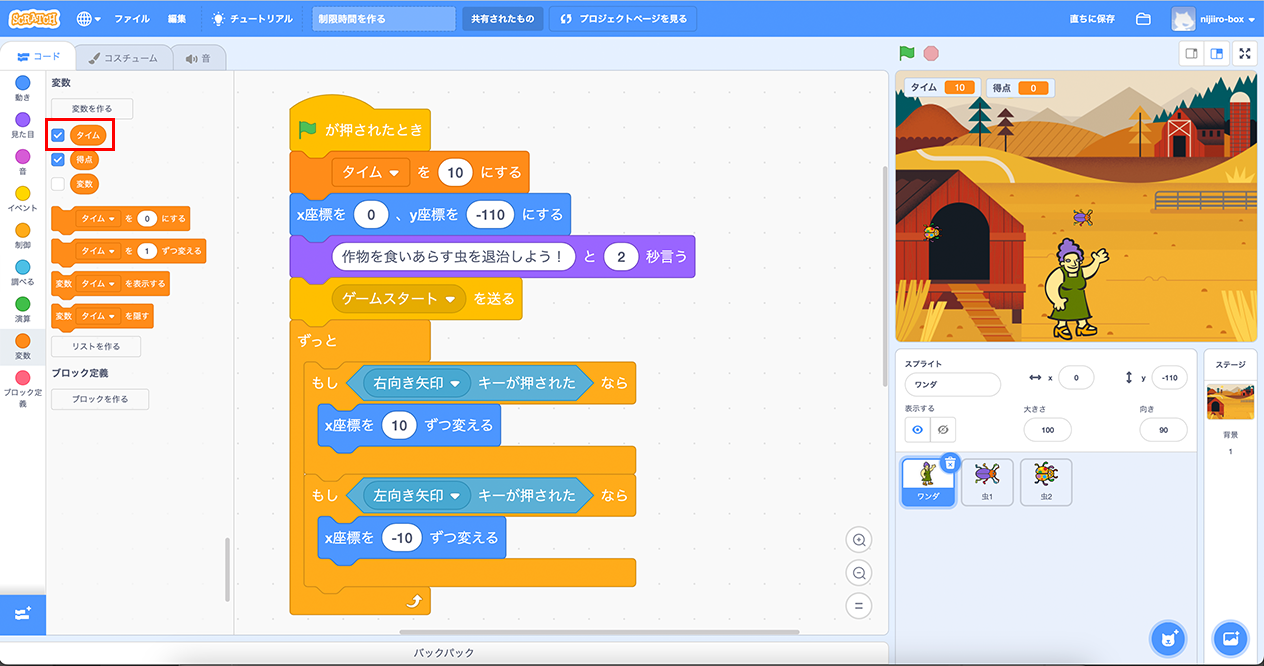Select the 虫1 sprite thumbnail
1264x666 pixels.
pos(986,482)
